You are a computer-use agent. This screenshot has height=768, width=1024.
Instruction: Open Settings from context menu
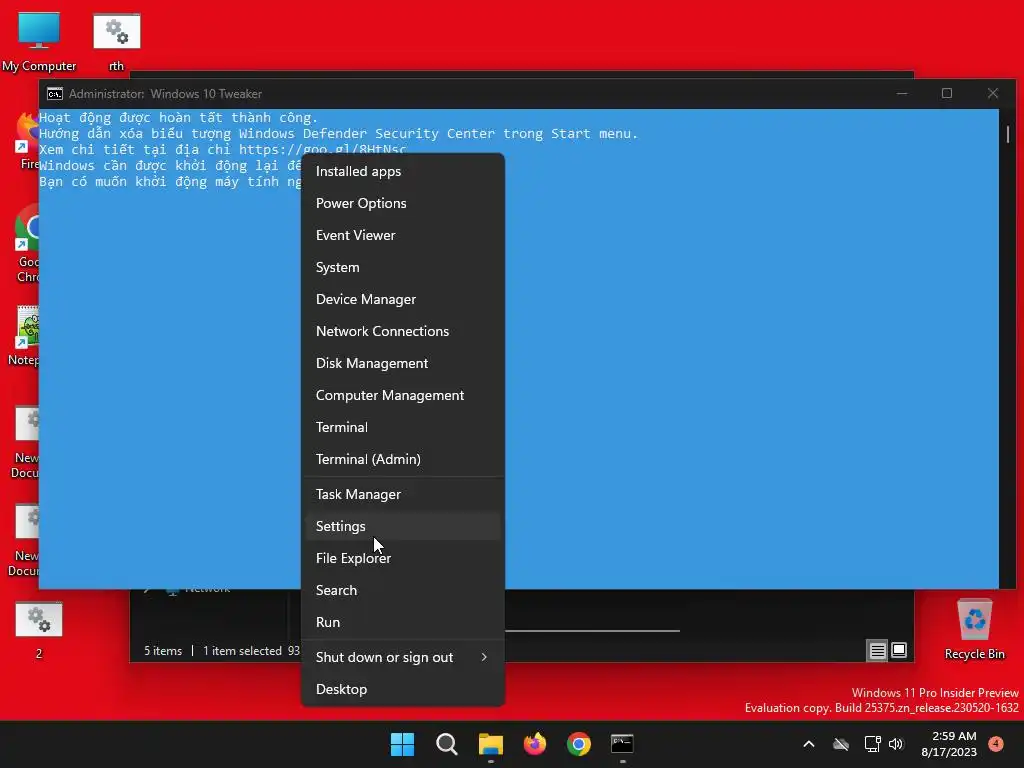(x=403, y=526)
